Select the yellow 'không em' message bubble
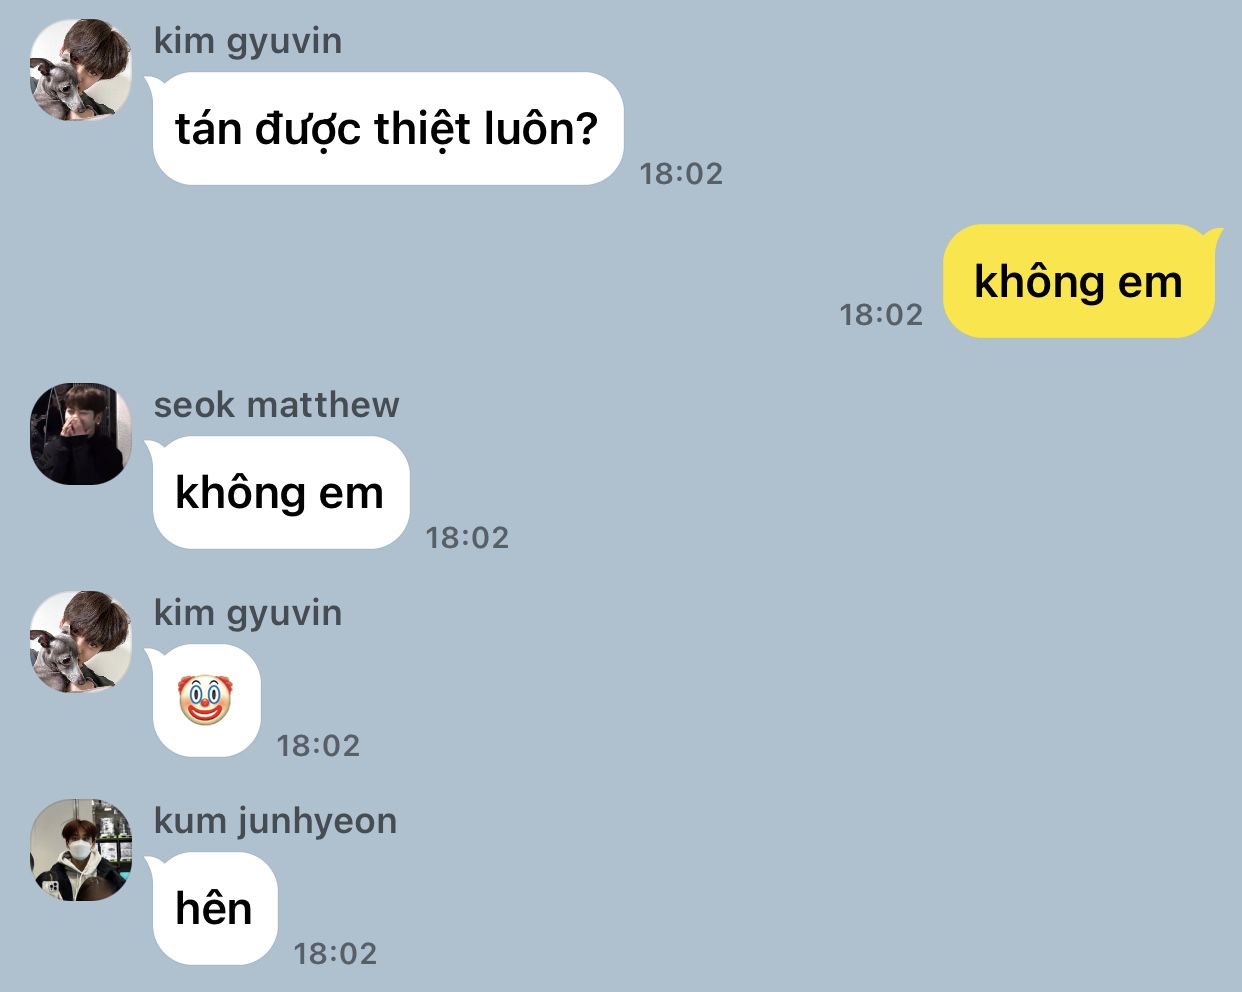The width and height of the screenshot is (1242, 992). (1081, 281)
